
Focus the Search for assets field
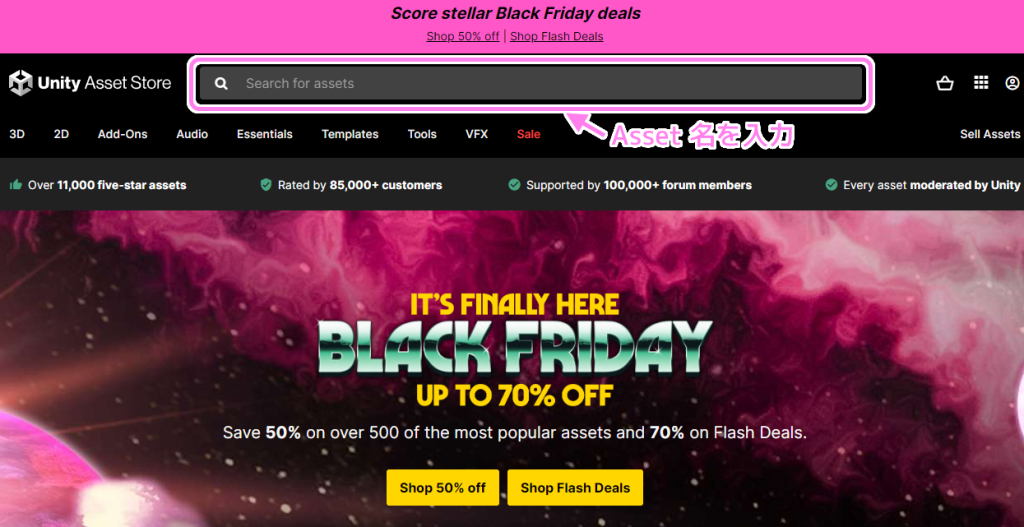(531, 84)
